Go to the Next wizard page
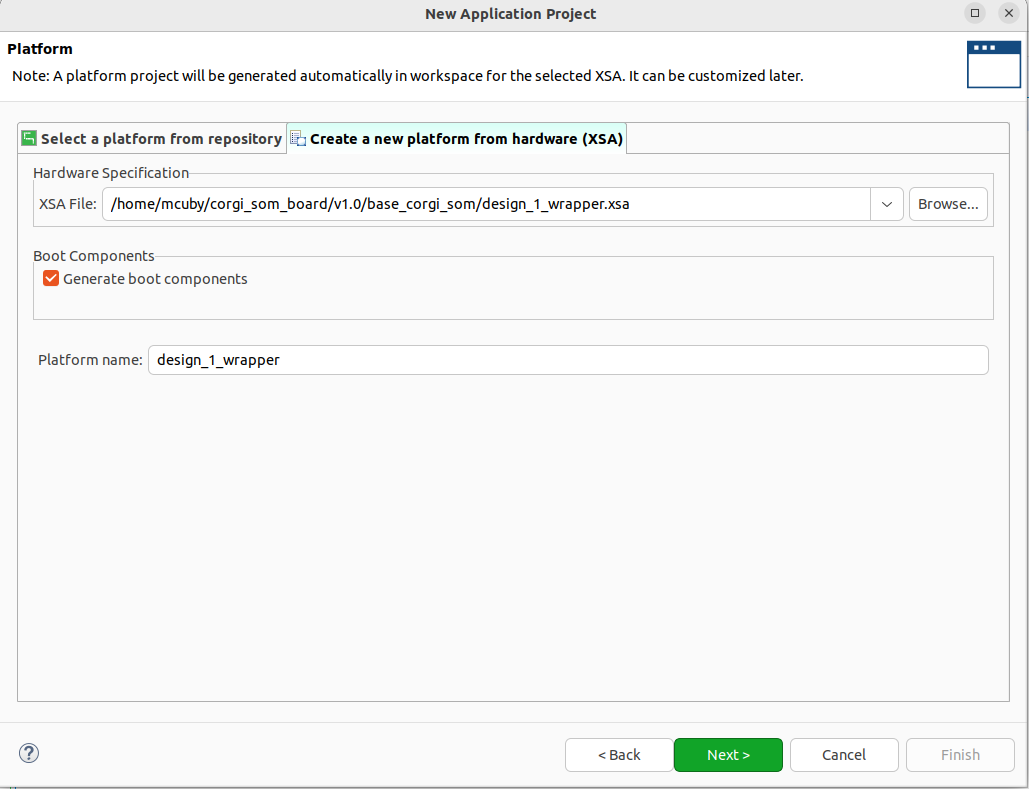 point(728,755)
